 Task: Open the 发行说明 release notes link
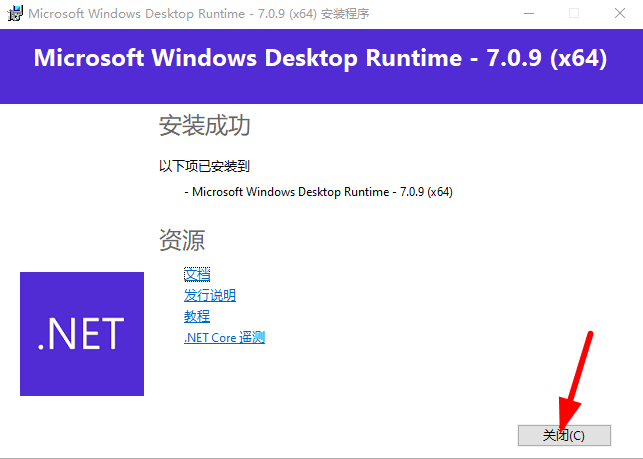point(210,295)
